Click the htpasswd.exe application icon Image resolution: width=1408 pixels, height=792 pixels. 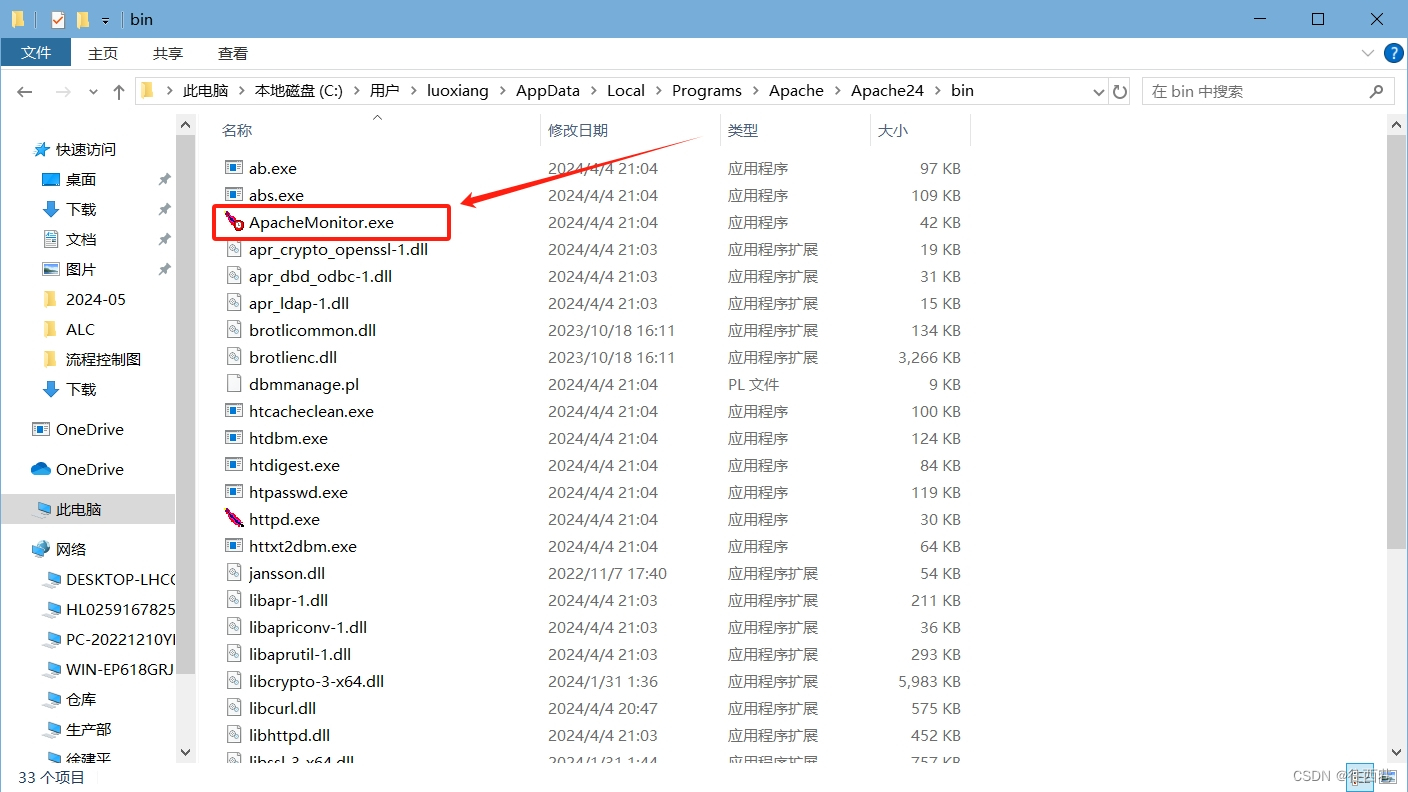point(234,492)
